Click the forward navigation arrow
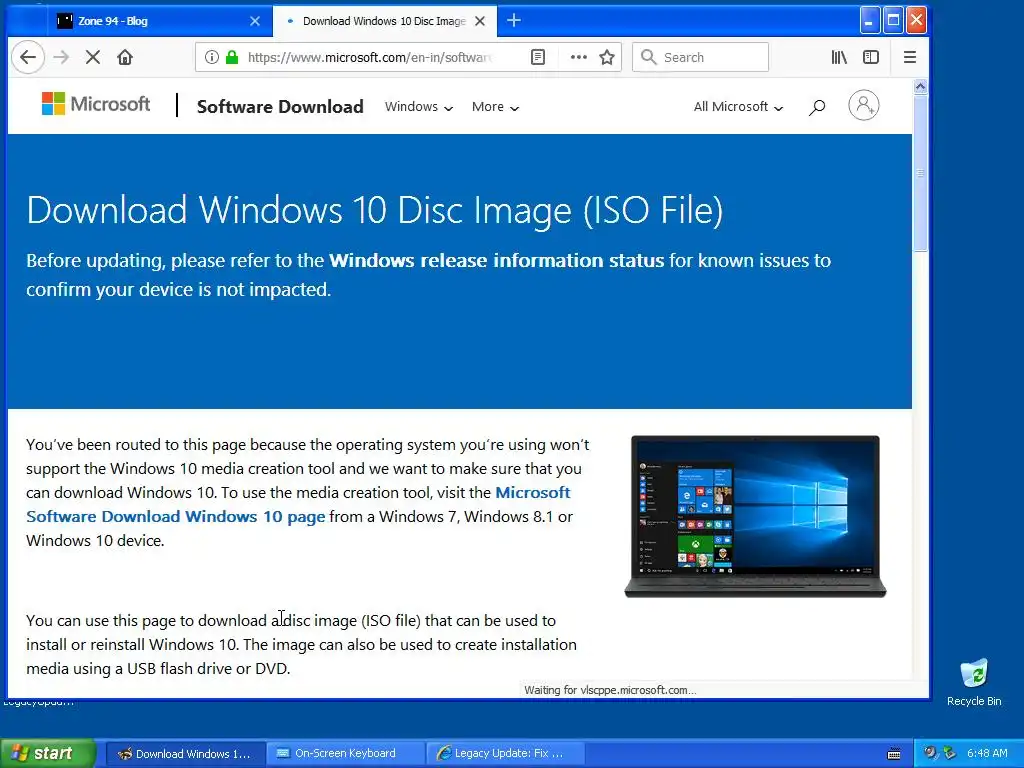The width and height of the screenshot is (1024, 768). tap(61, 57)
